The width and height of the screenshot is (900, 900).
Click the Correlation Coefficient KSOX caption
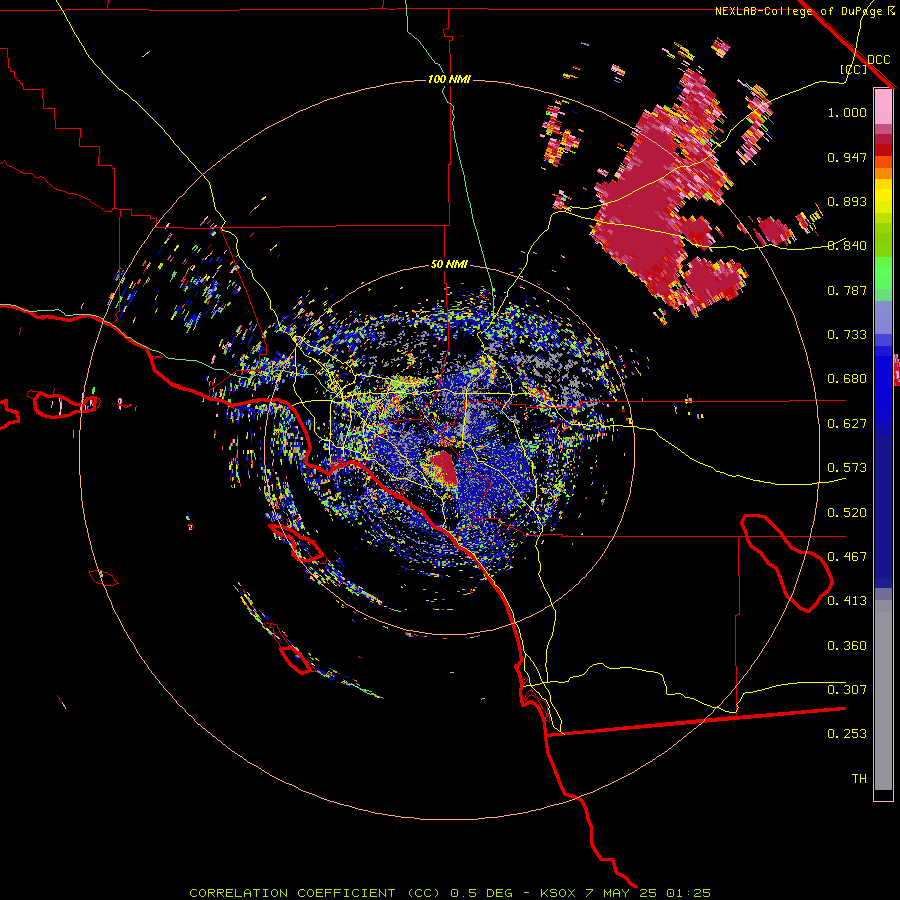point(450,893)
